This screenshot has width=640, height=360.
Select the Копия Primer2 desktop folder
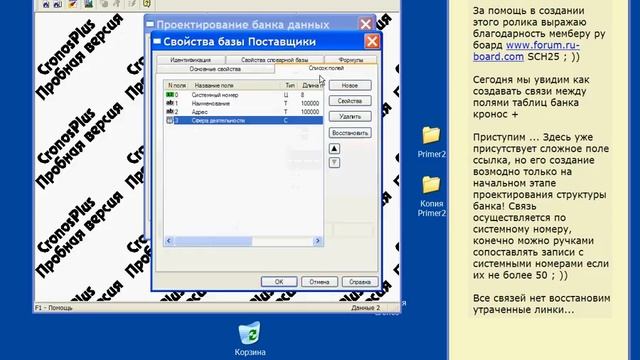[431, 196]
